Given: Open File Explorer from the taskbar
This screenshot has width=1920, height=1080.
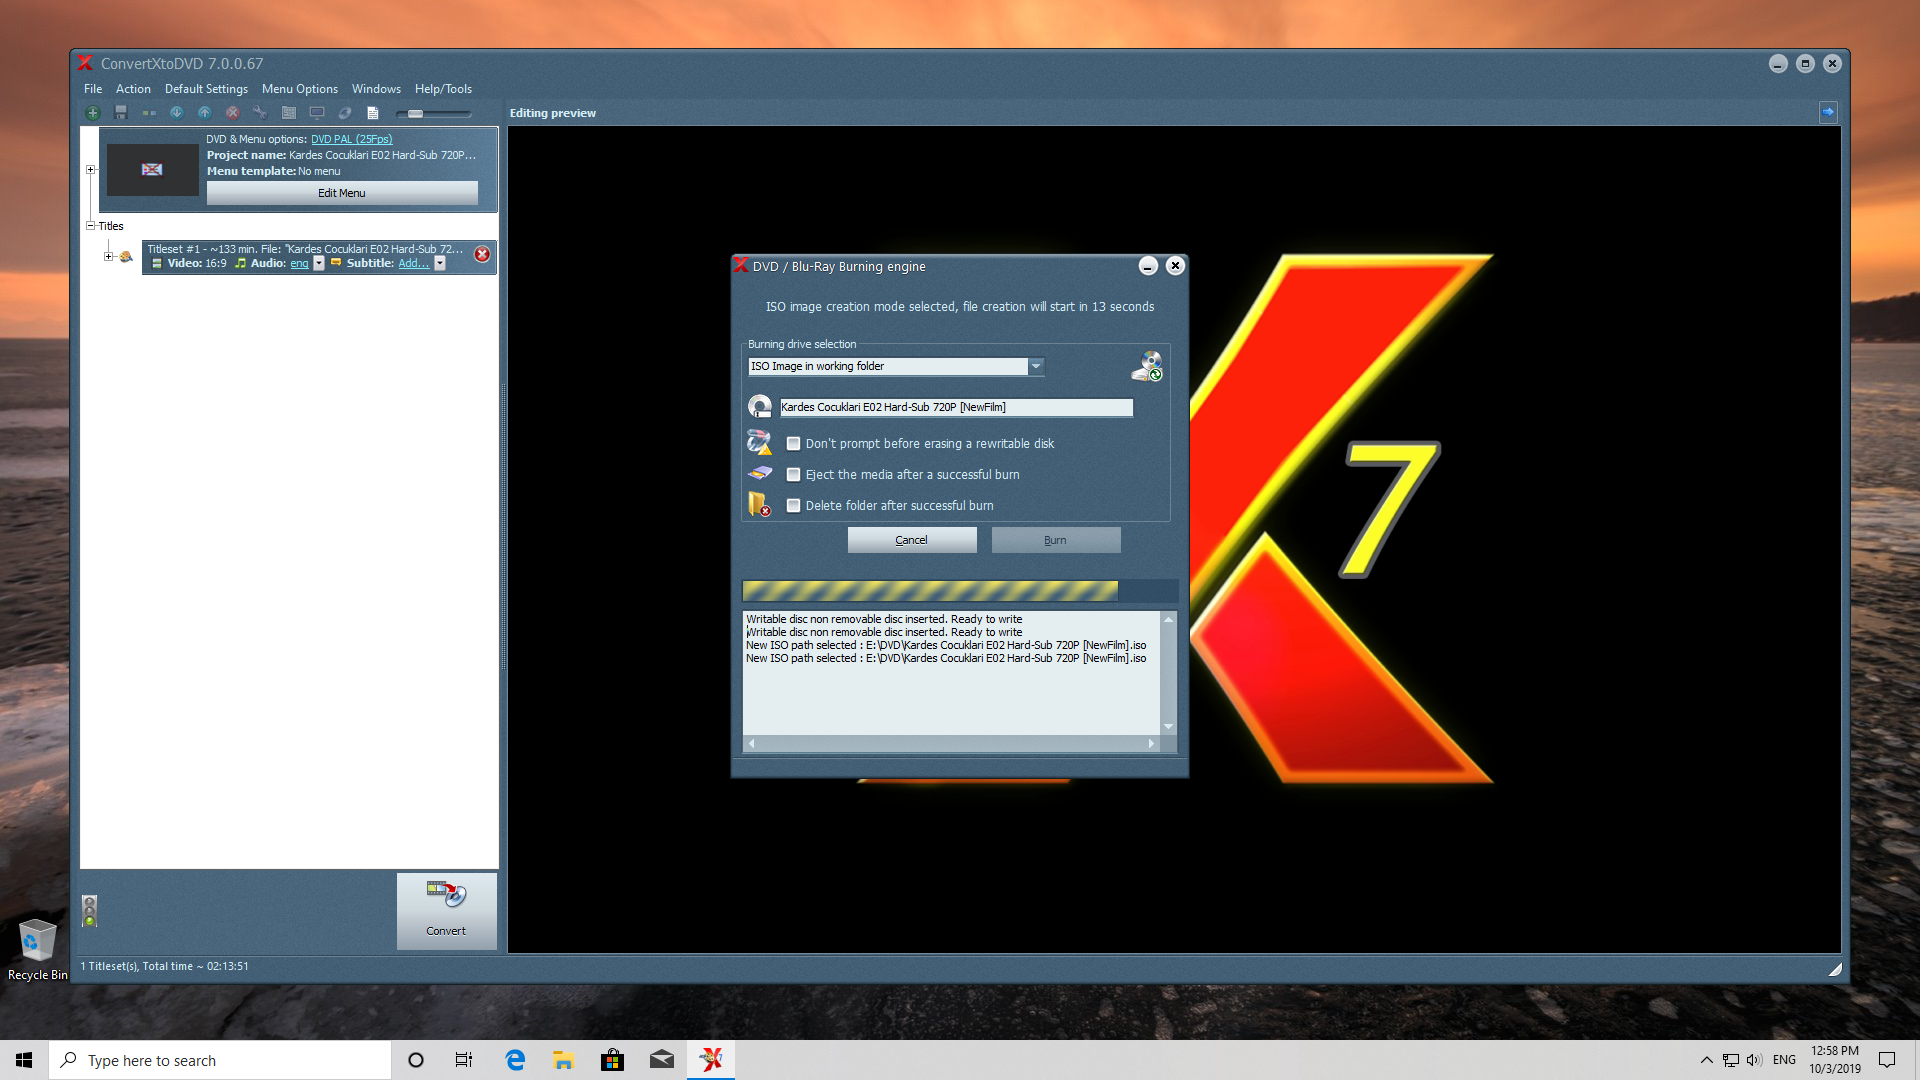Looking at the screenshot, I should [x=564, y=1060].
